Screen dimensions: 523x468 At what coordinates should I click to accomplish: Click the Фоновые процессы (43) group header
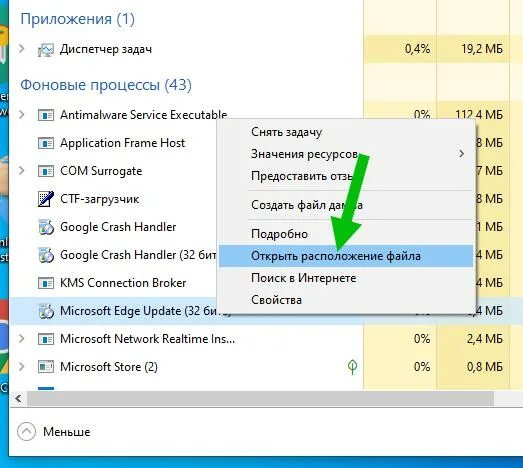pos(106,85)
